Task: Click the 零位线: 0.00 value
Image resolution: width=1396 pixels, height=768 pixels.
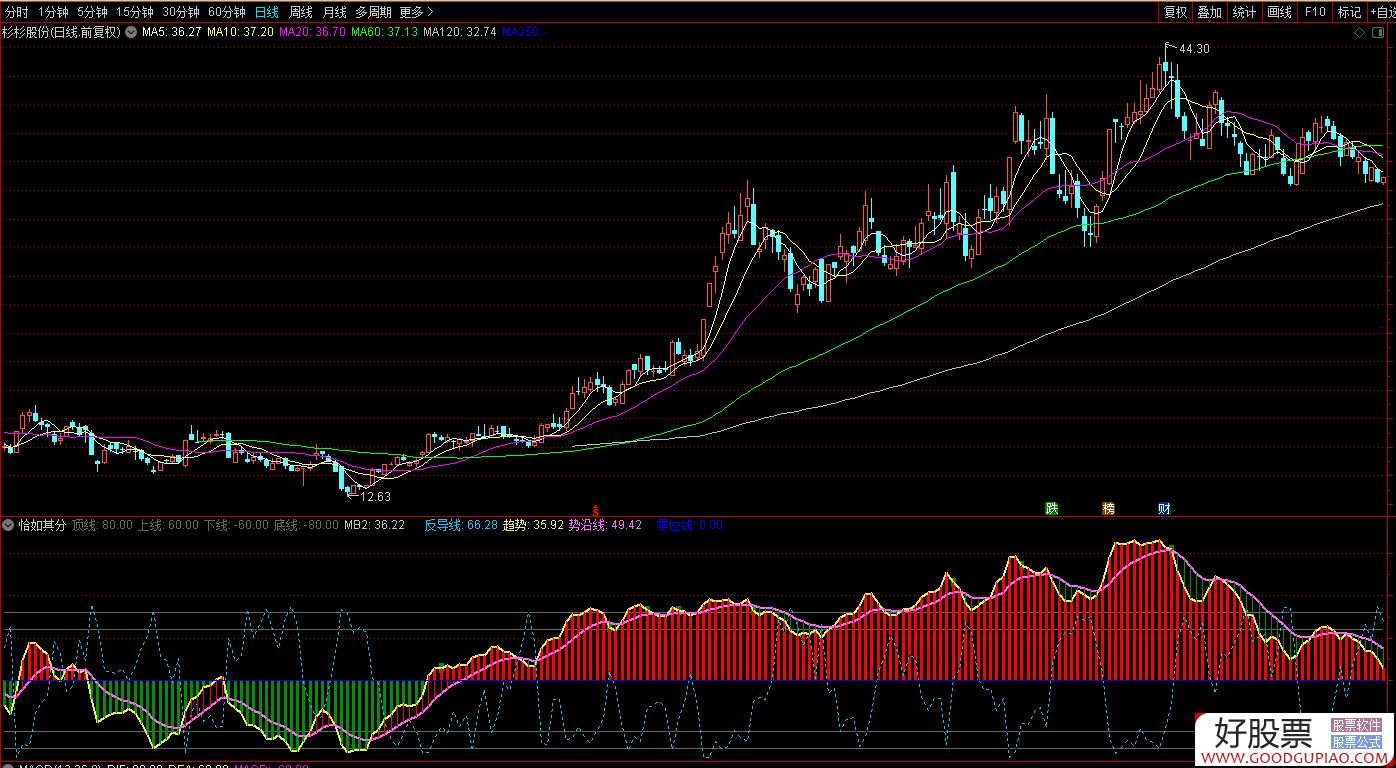Action: tap(689, 525)
